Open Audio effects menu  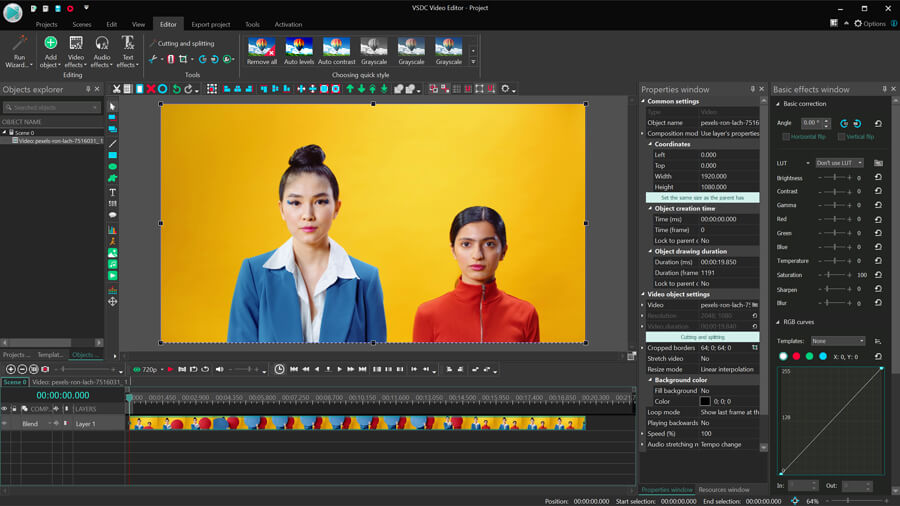102,51
